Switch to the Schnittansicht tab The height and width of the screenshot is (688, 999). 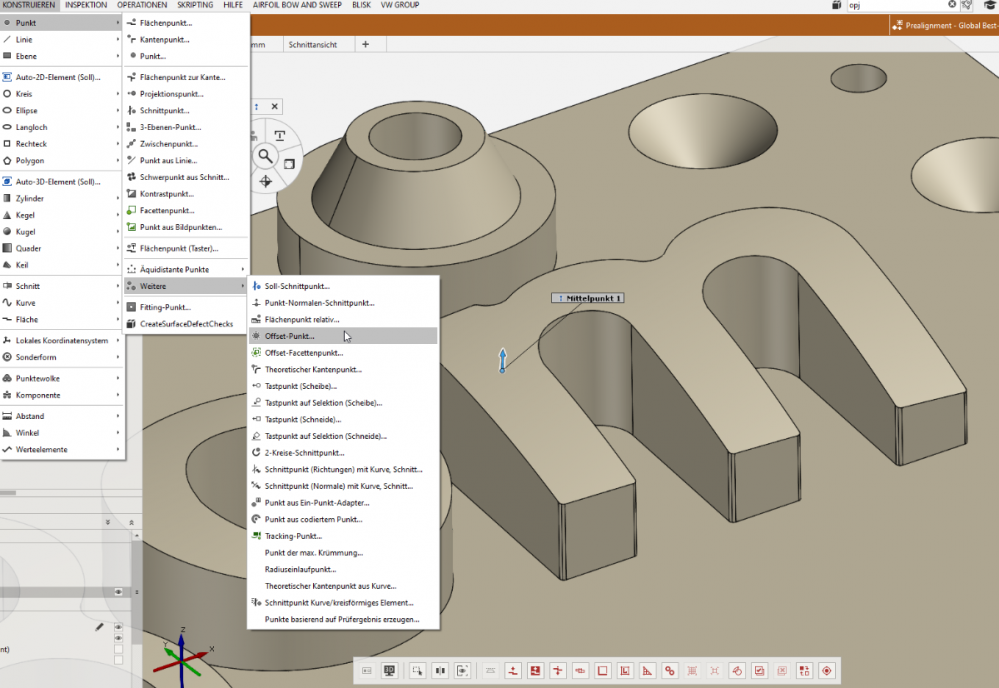click(x=313, y=45)
